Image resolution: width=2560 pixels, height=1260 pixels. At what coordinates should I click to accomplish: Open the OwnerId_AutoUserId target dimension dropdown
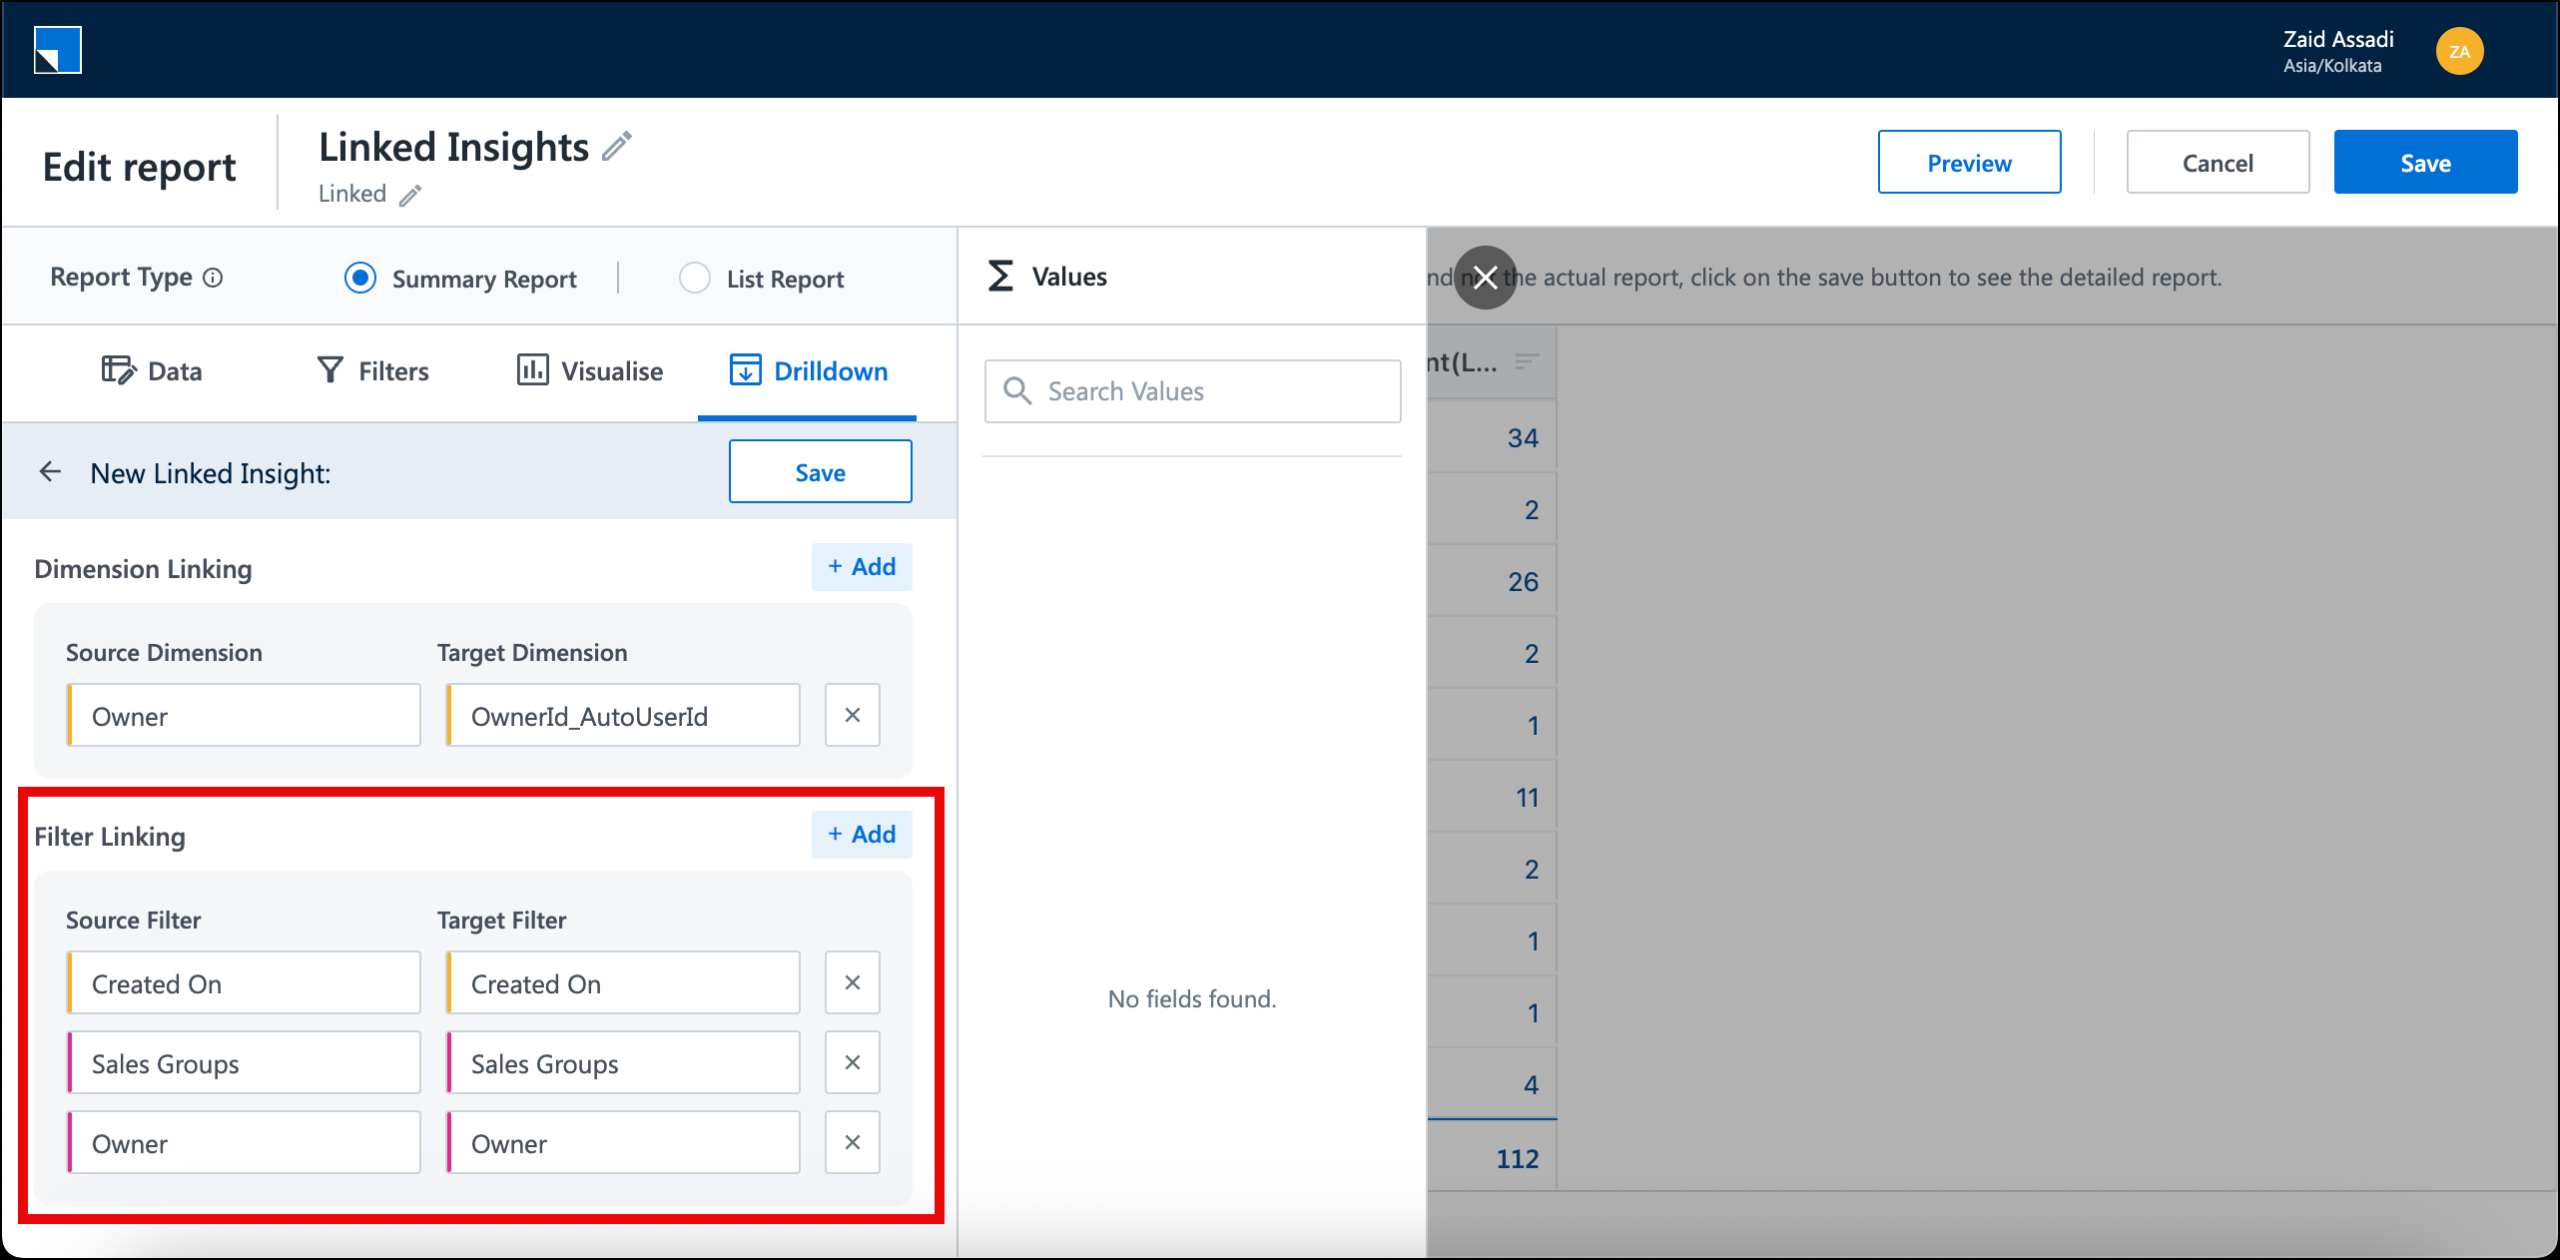point(622,715)
